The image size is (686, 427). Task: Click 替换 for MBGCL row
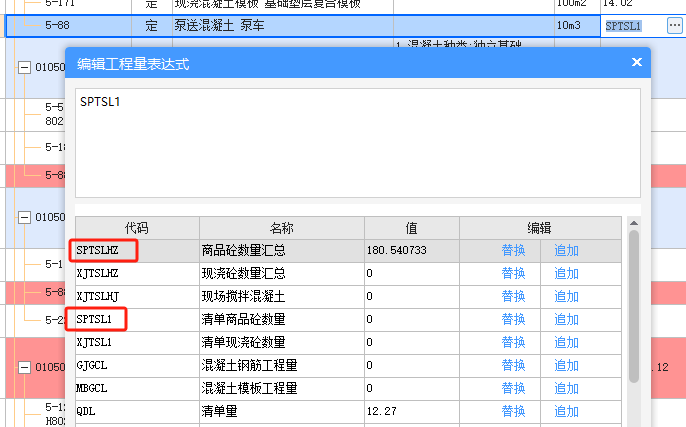click(x=513, y=388)
